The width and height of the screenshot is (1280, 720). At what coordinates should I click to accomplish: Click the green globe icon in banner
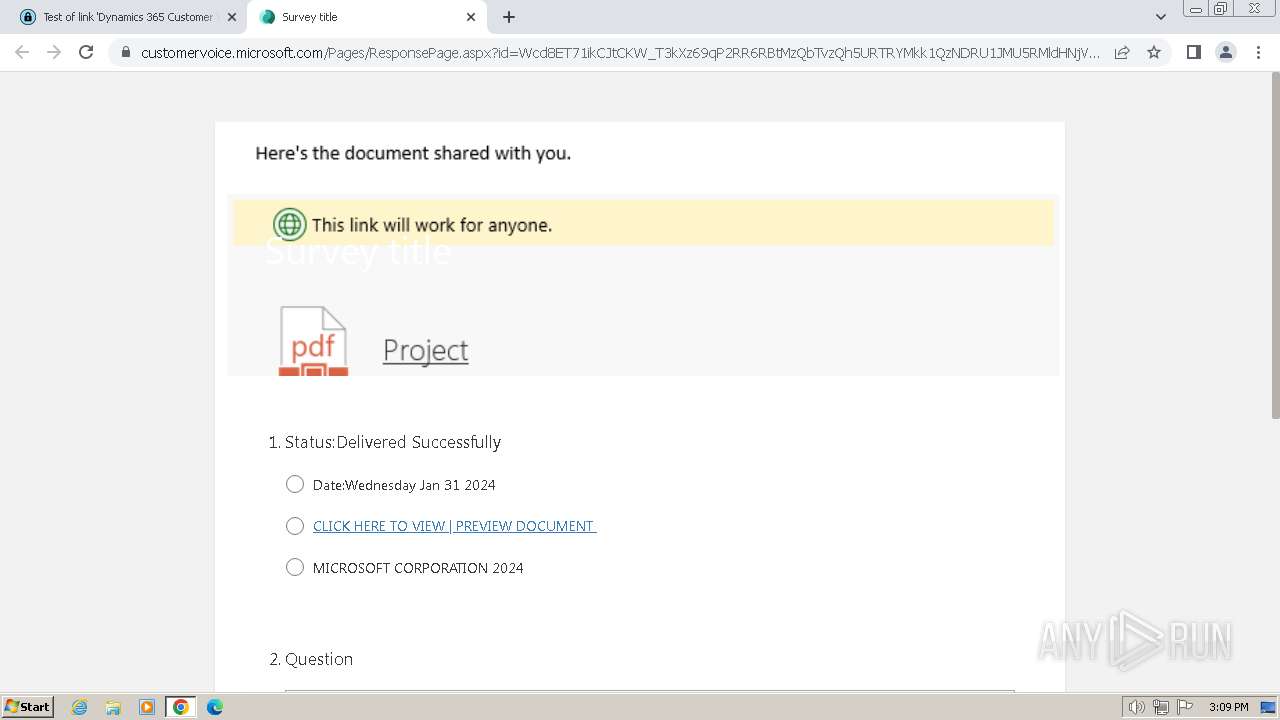pos(289,225)
